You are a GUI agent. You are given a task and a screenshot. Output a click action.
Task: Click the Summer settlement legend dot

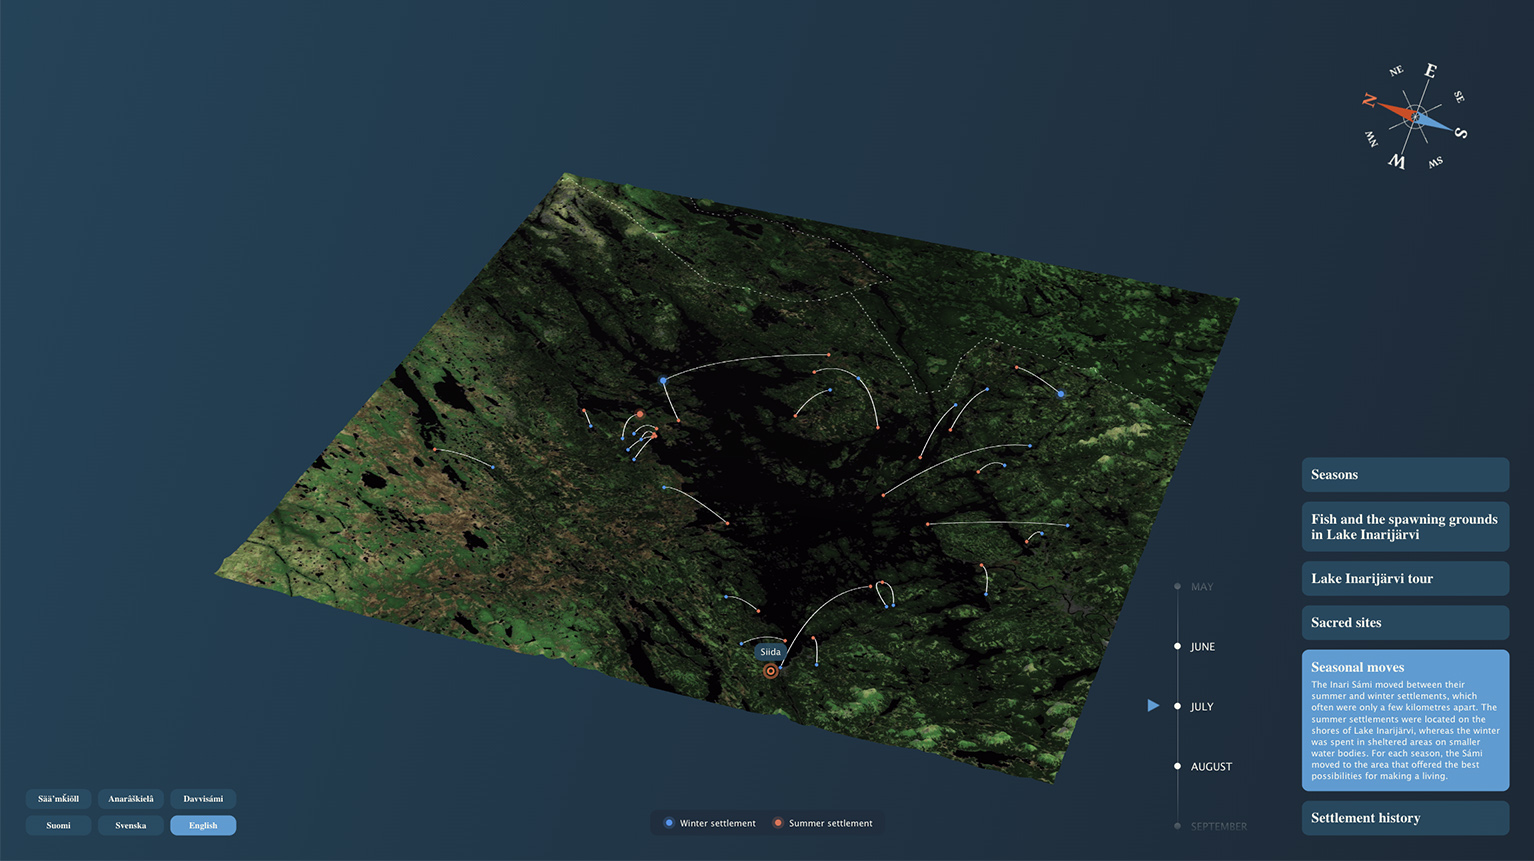click(x=778, y=823)
